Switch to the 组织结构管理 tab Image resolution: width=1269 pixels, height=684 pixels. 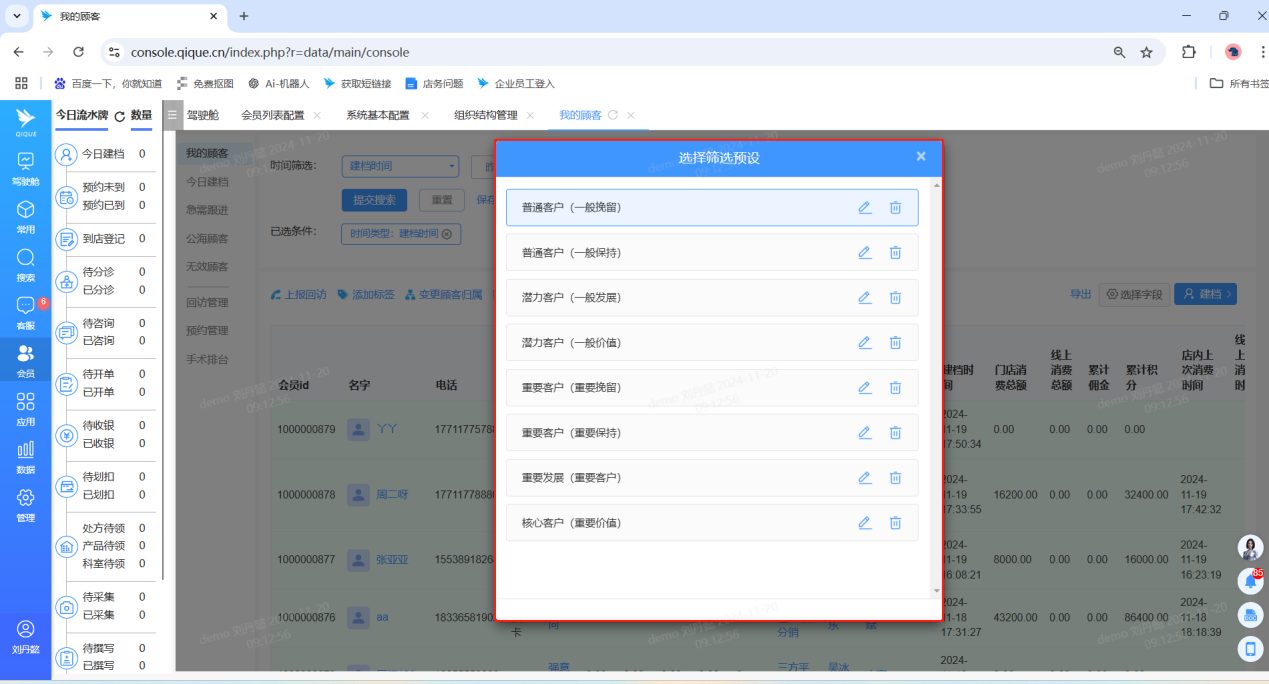coord(485,115)
